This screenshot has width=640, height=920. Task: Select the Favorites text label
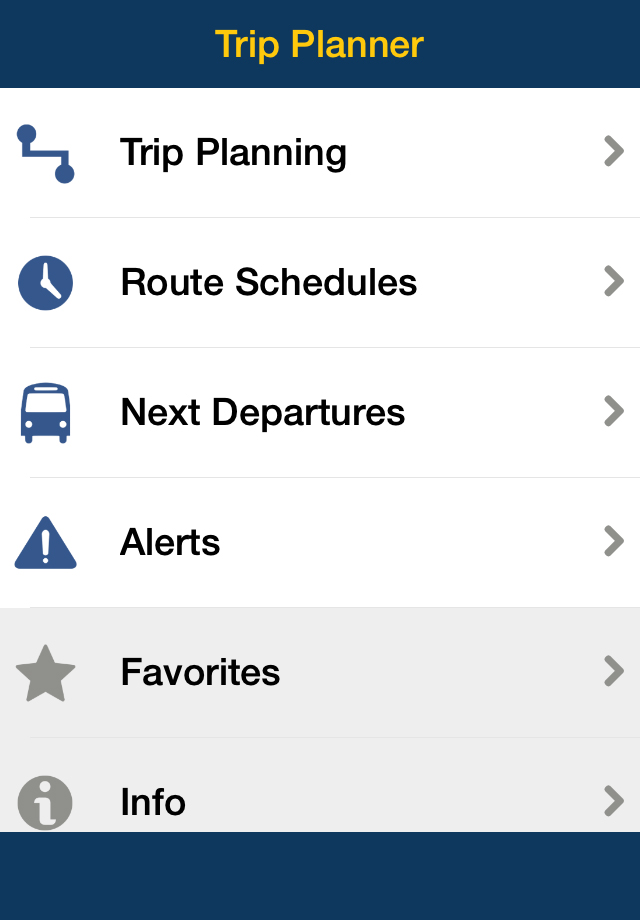[201, 672]
